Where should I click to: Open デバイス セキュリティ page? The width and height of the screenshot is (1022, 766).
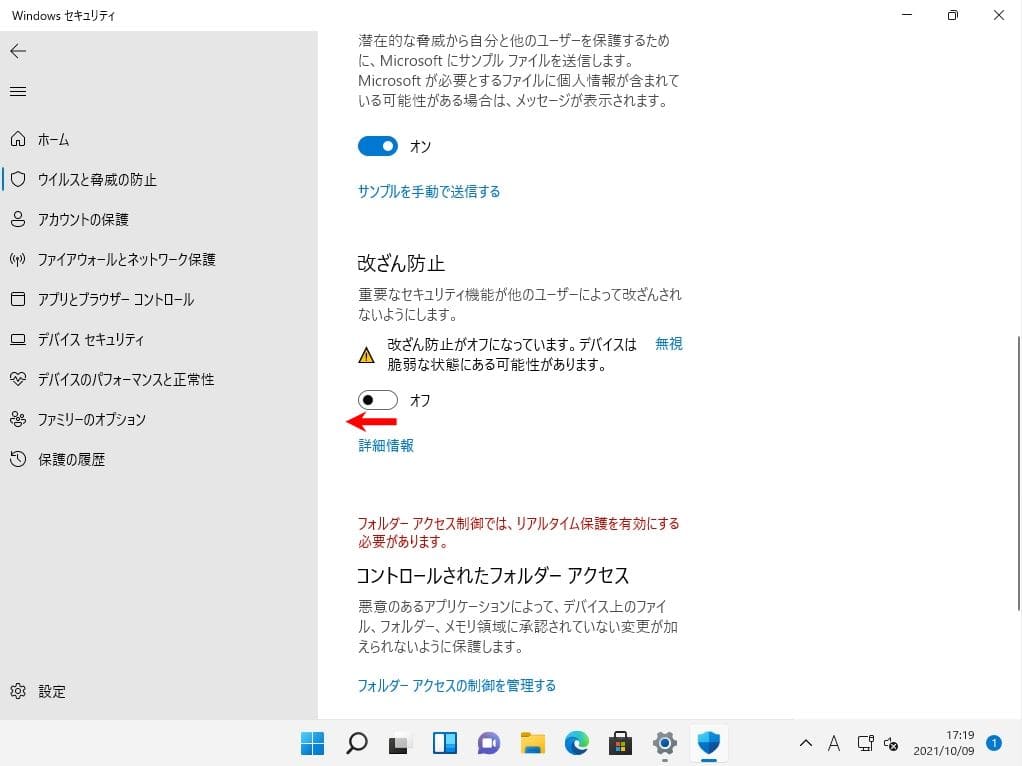pos(91,339)
